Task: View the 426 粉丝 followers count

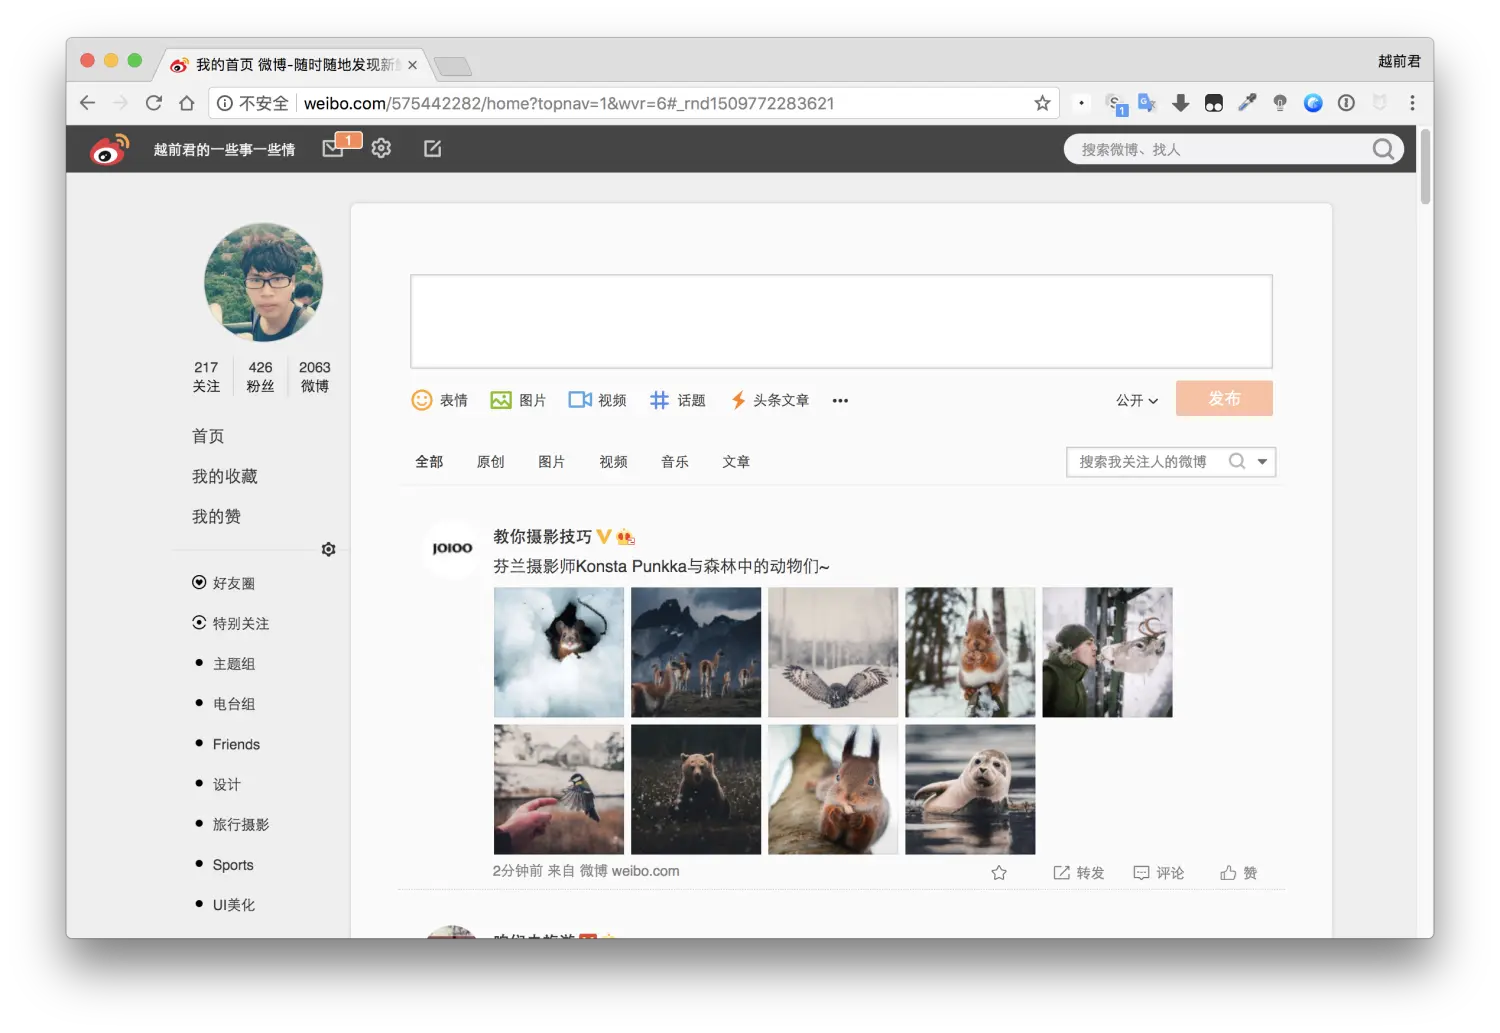Action: (x=260, y=376)
